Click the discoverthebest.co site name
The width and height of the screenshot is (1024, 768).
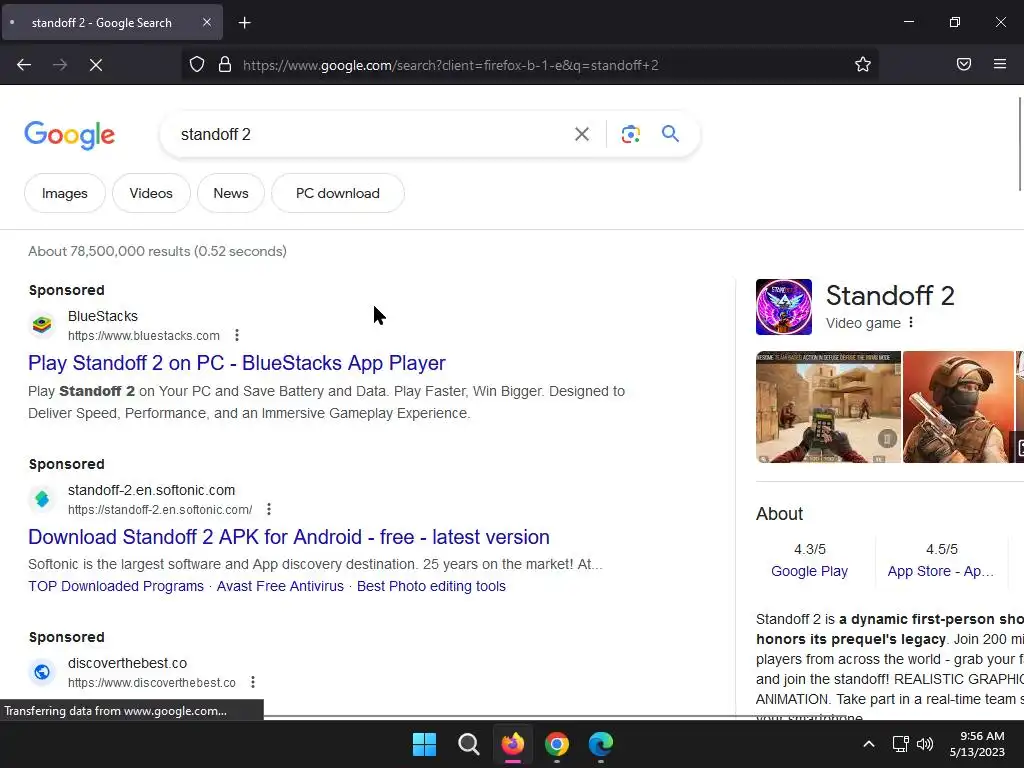pyautogui.click(x=127, y=663)
